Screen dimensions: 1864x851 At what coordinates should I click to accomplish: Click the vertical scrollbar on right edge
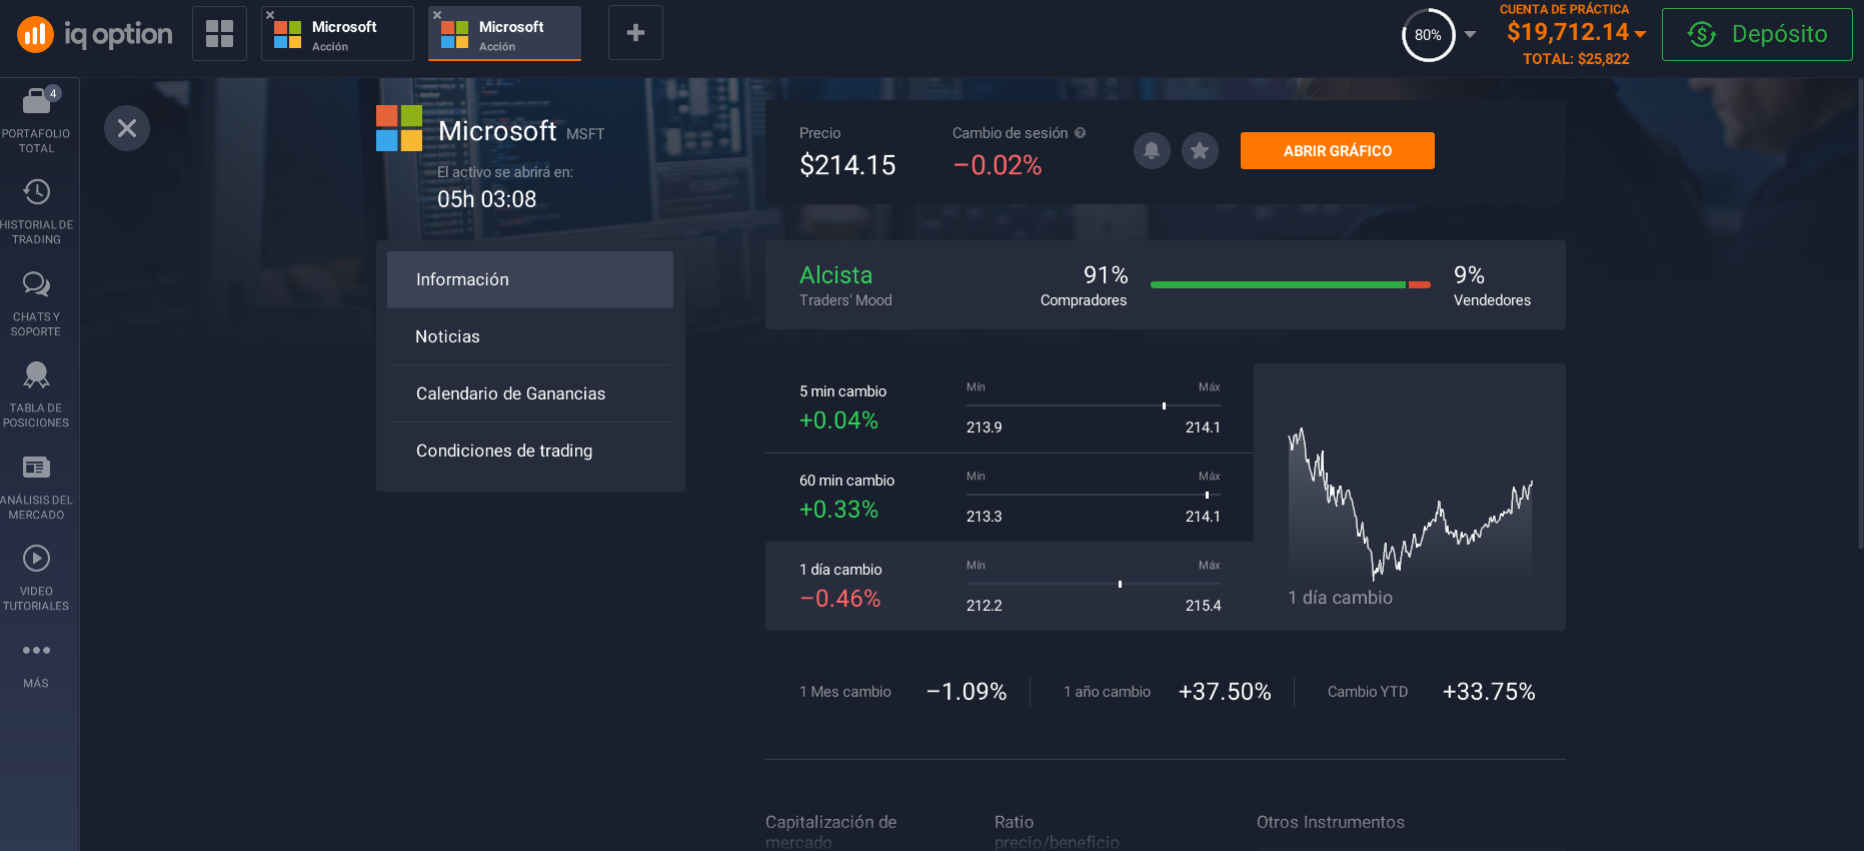click(x=1860, y=314)
